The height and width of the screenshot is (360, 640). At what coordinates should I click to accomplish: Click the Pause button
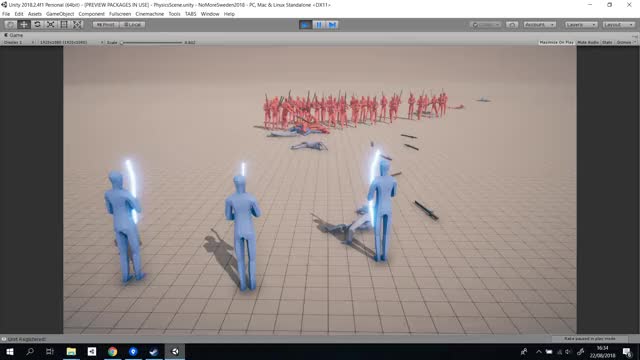click(x=319, y=24)
